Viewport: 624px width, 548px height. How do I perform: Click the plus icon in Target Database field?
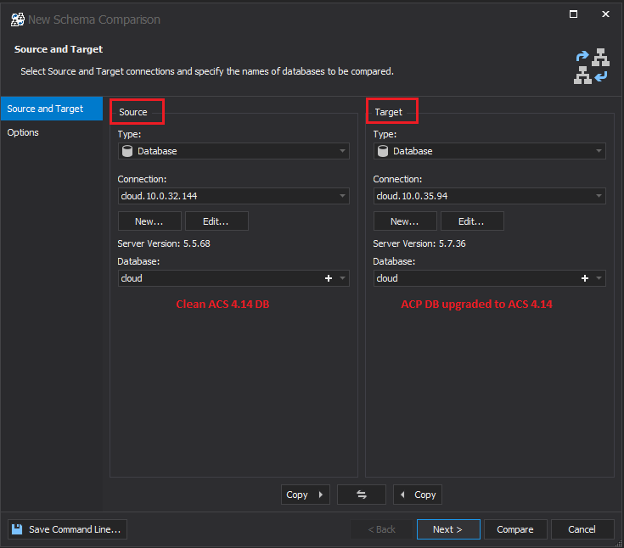click(x=585, y=278)
